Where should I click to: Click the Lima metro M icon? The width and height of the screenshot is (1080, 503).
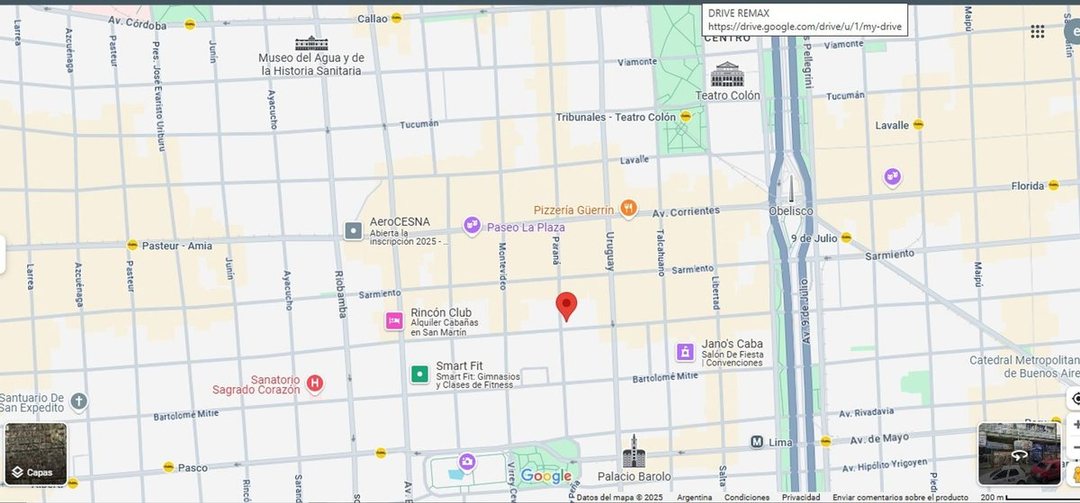click(x=757, y=442)
